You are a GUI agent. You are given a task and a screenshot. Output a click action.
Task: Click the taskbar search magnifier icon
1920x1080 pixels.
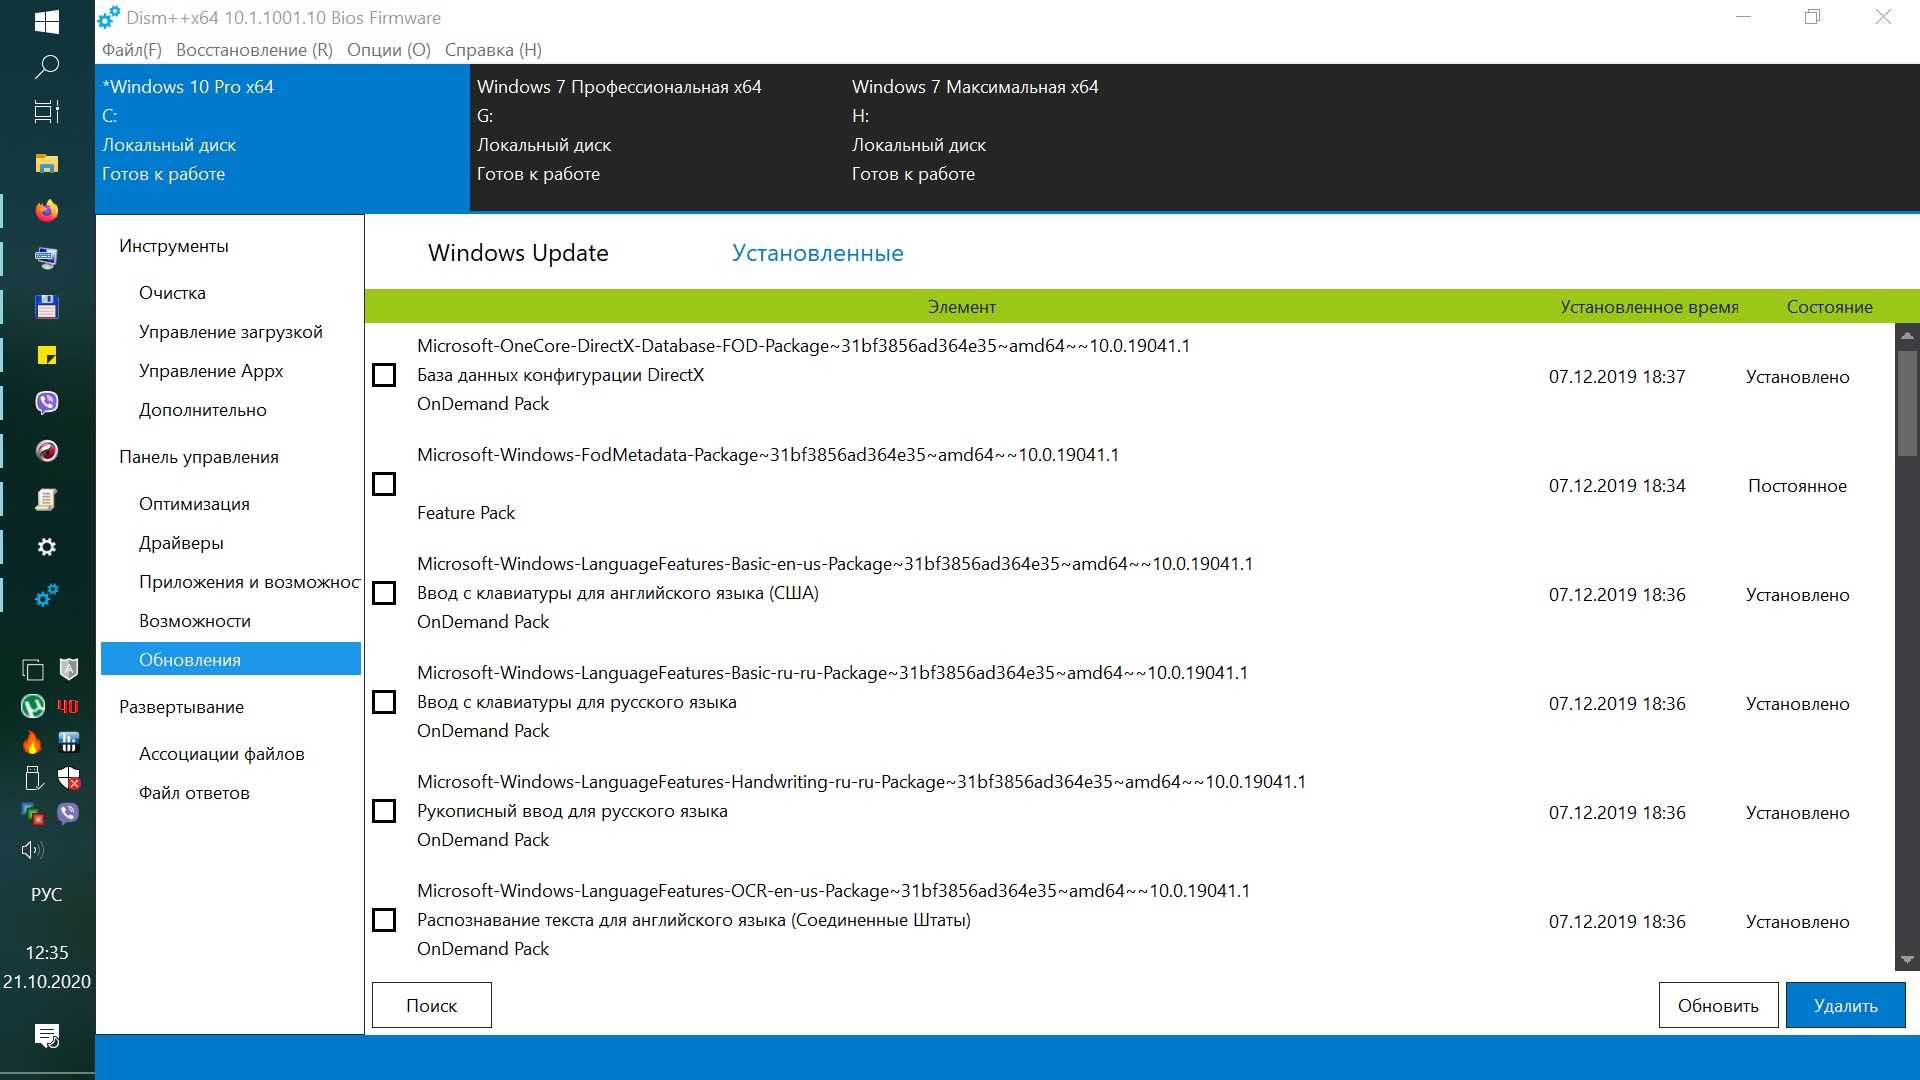(x=46, y=67)
